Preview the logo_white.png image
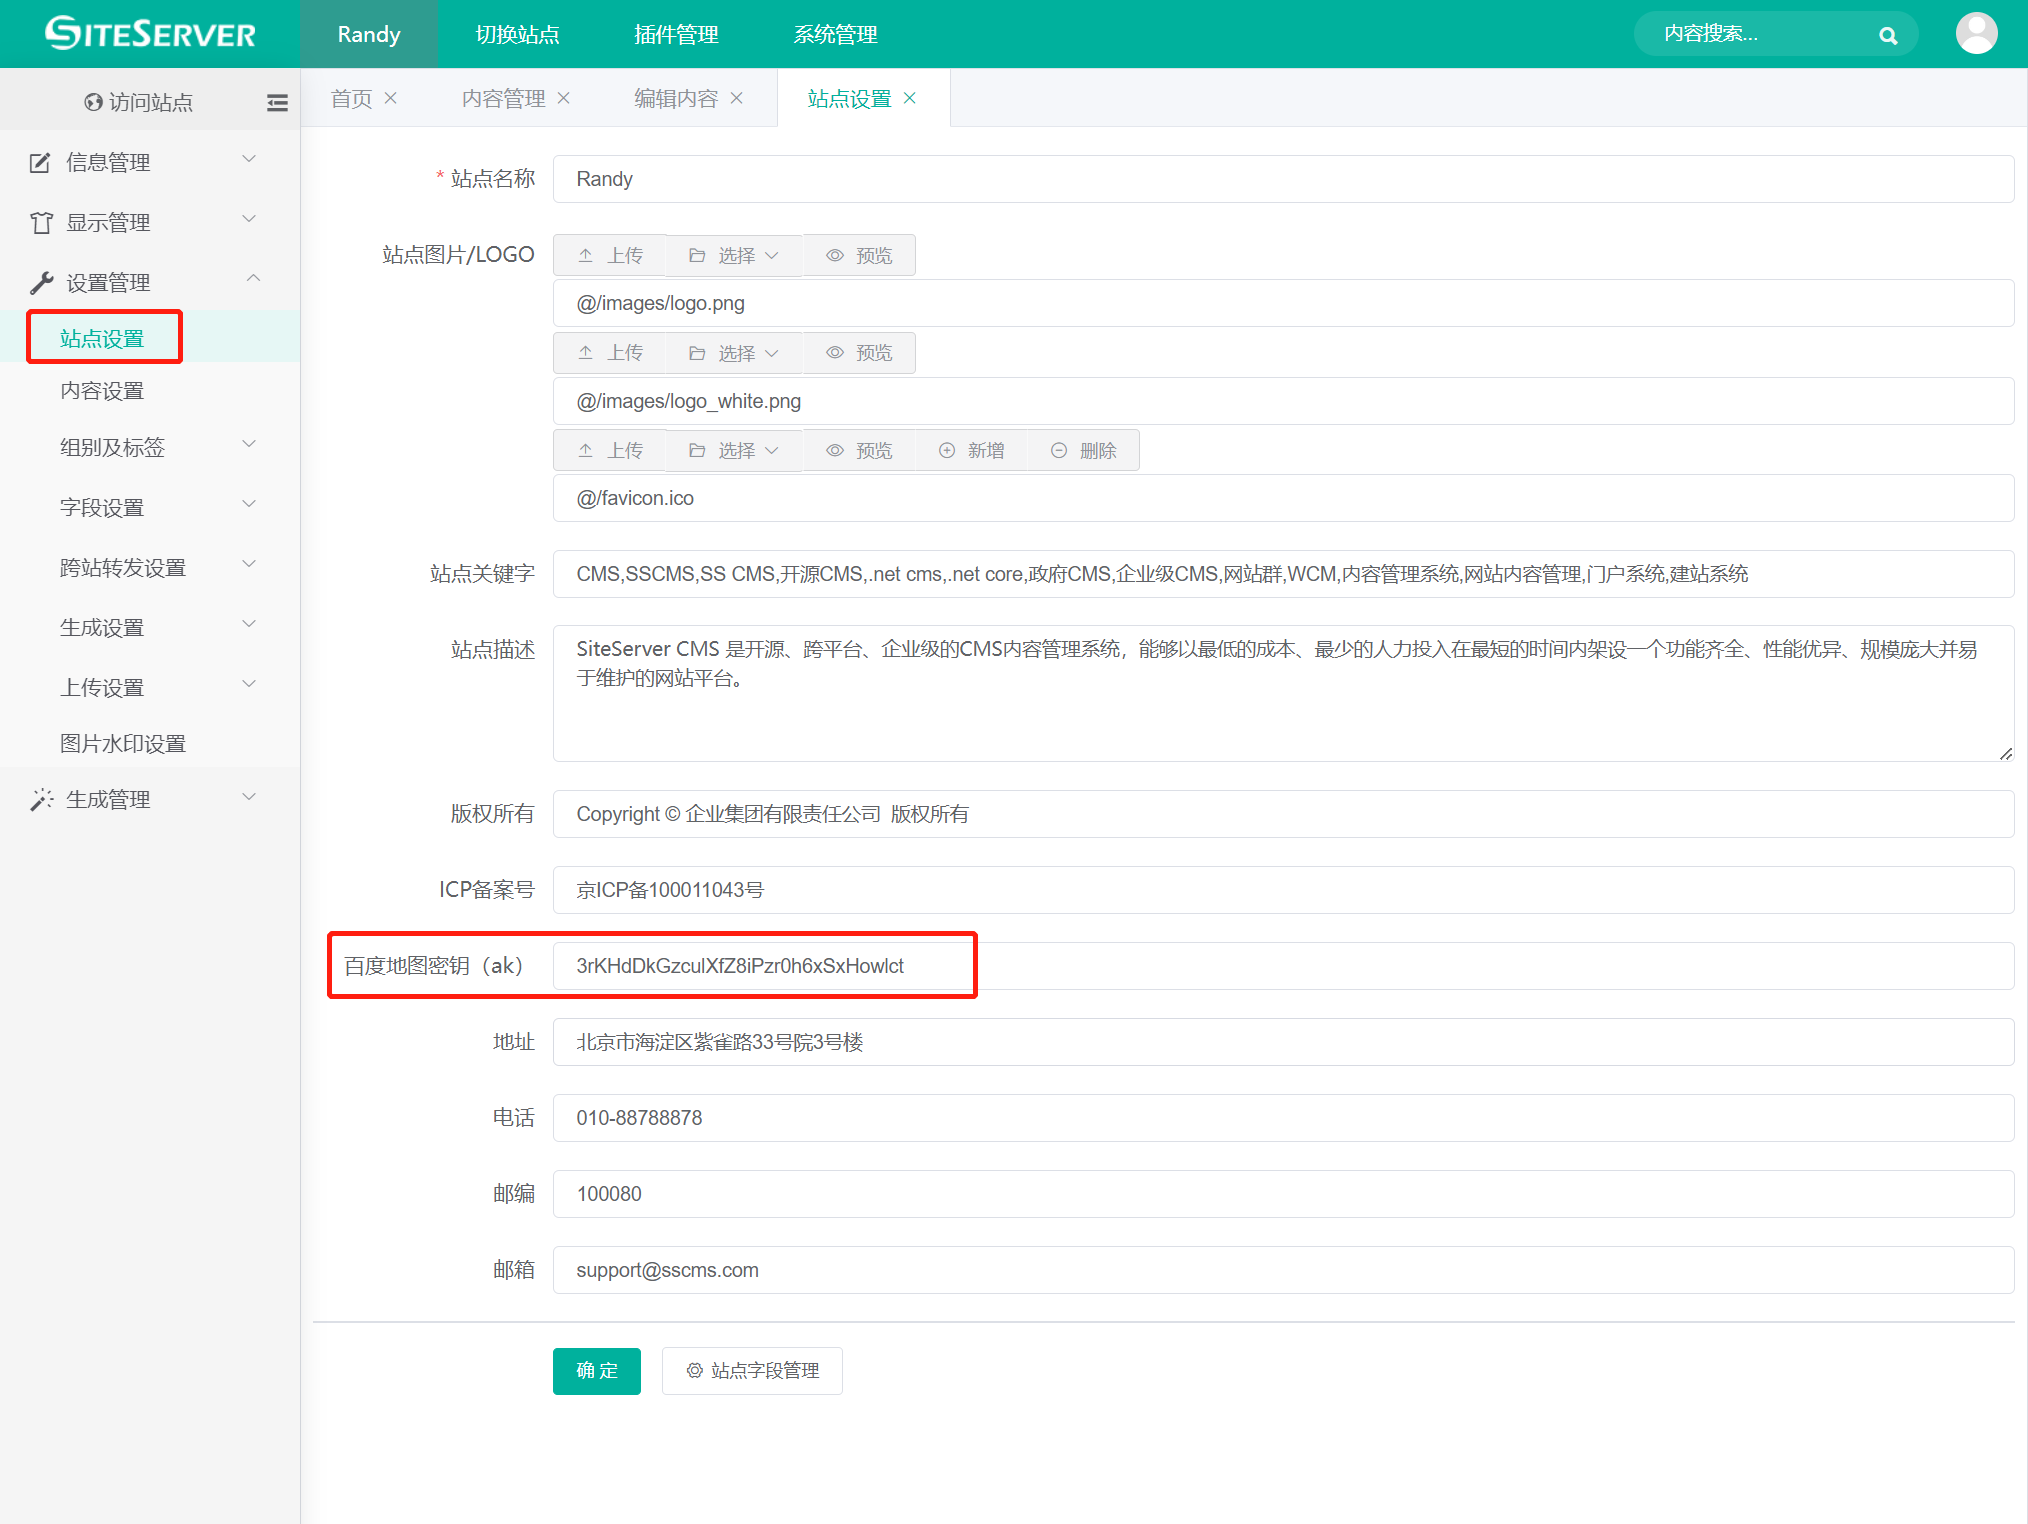Image resolution: width=2028 pixels, height=1524 pixels. [x=859, y=353]
